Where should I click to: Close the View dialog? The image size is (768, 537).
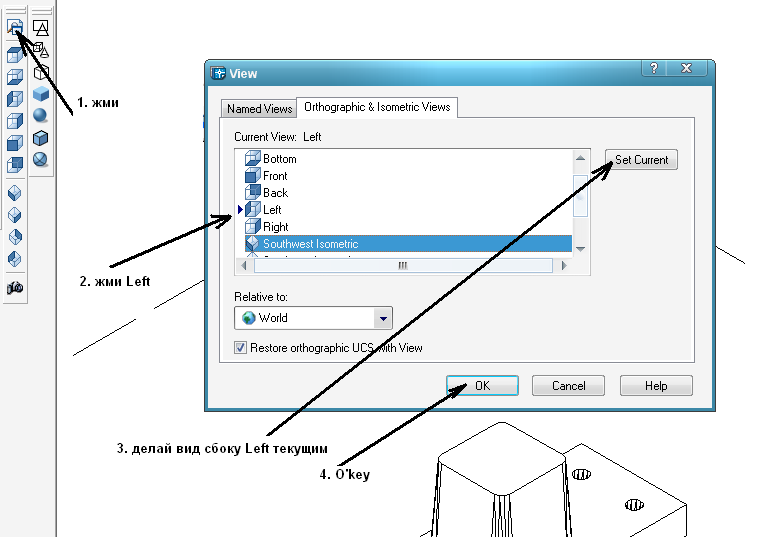[x=687, y=68]
